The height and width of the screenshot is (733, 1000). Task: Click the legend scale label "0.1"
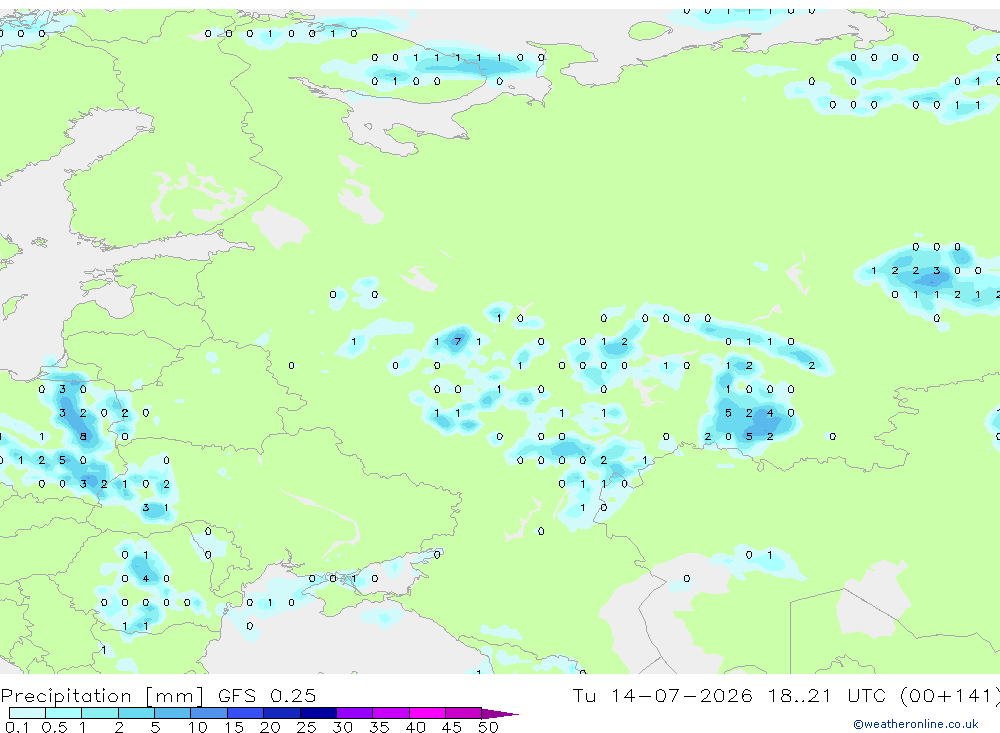point(17,727)
